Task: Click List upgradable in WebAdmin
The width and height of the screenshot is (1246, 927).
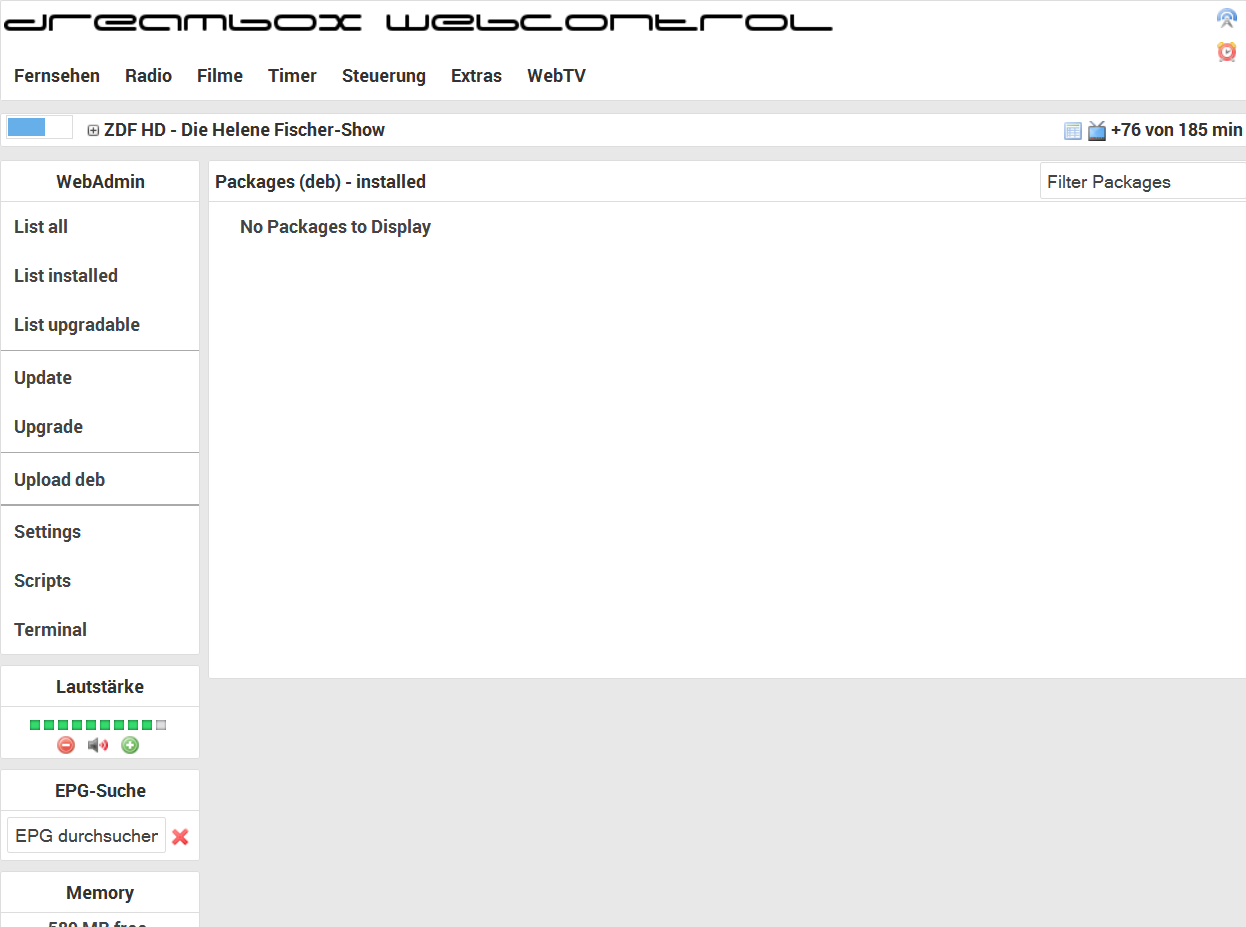Action: click(77, 325)
